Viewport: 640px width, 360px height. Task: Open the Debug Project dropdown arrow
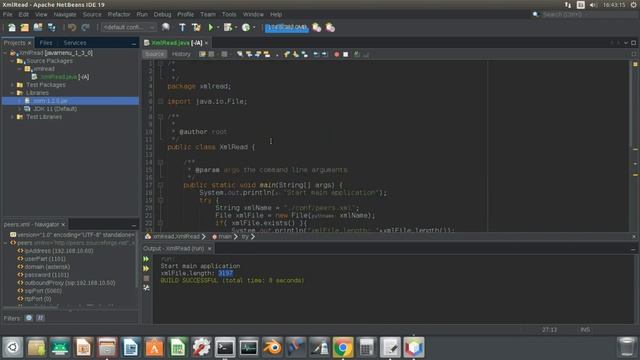point(236,27)
